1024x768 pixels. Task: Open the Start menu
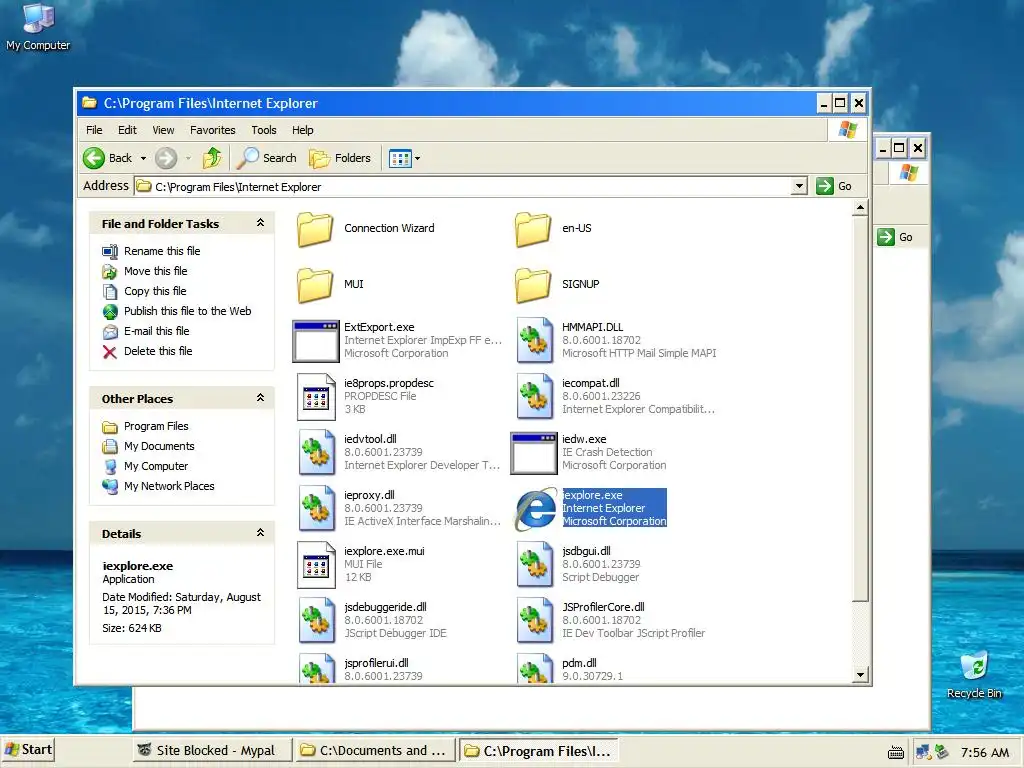[29, 750]
